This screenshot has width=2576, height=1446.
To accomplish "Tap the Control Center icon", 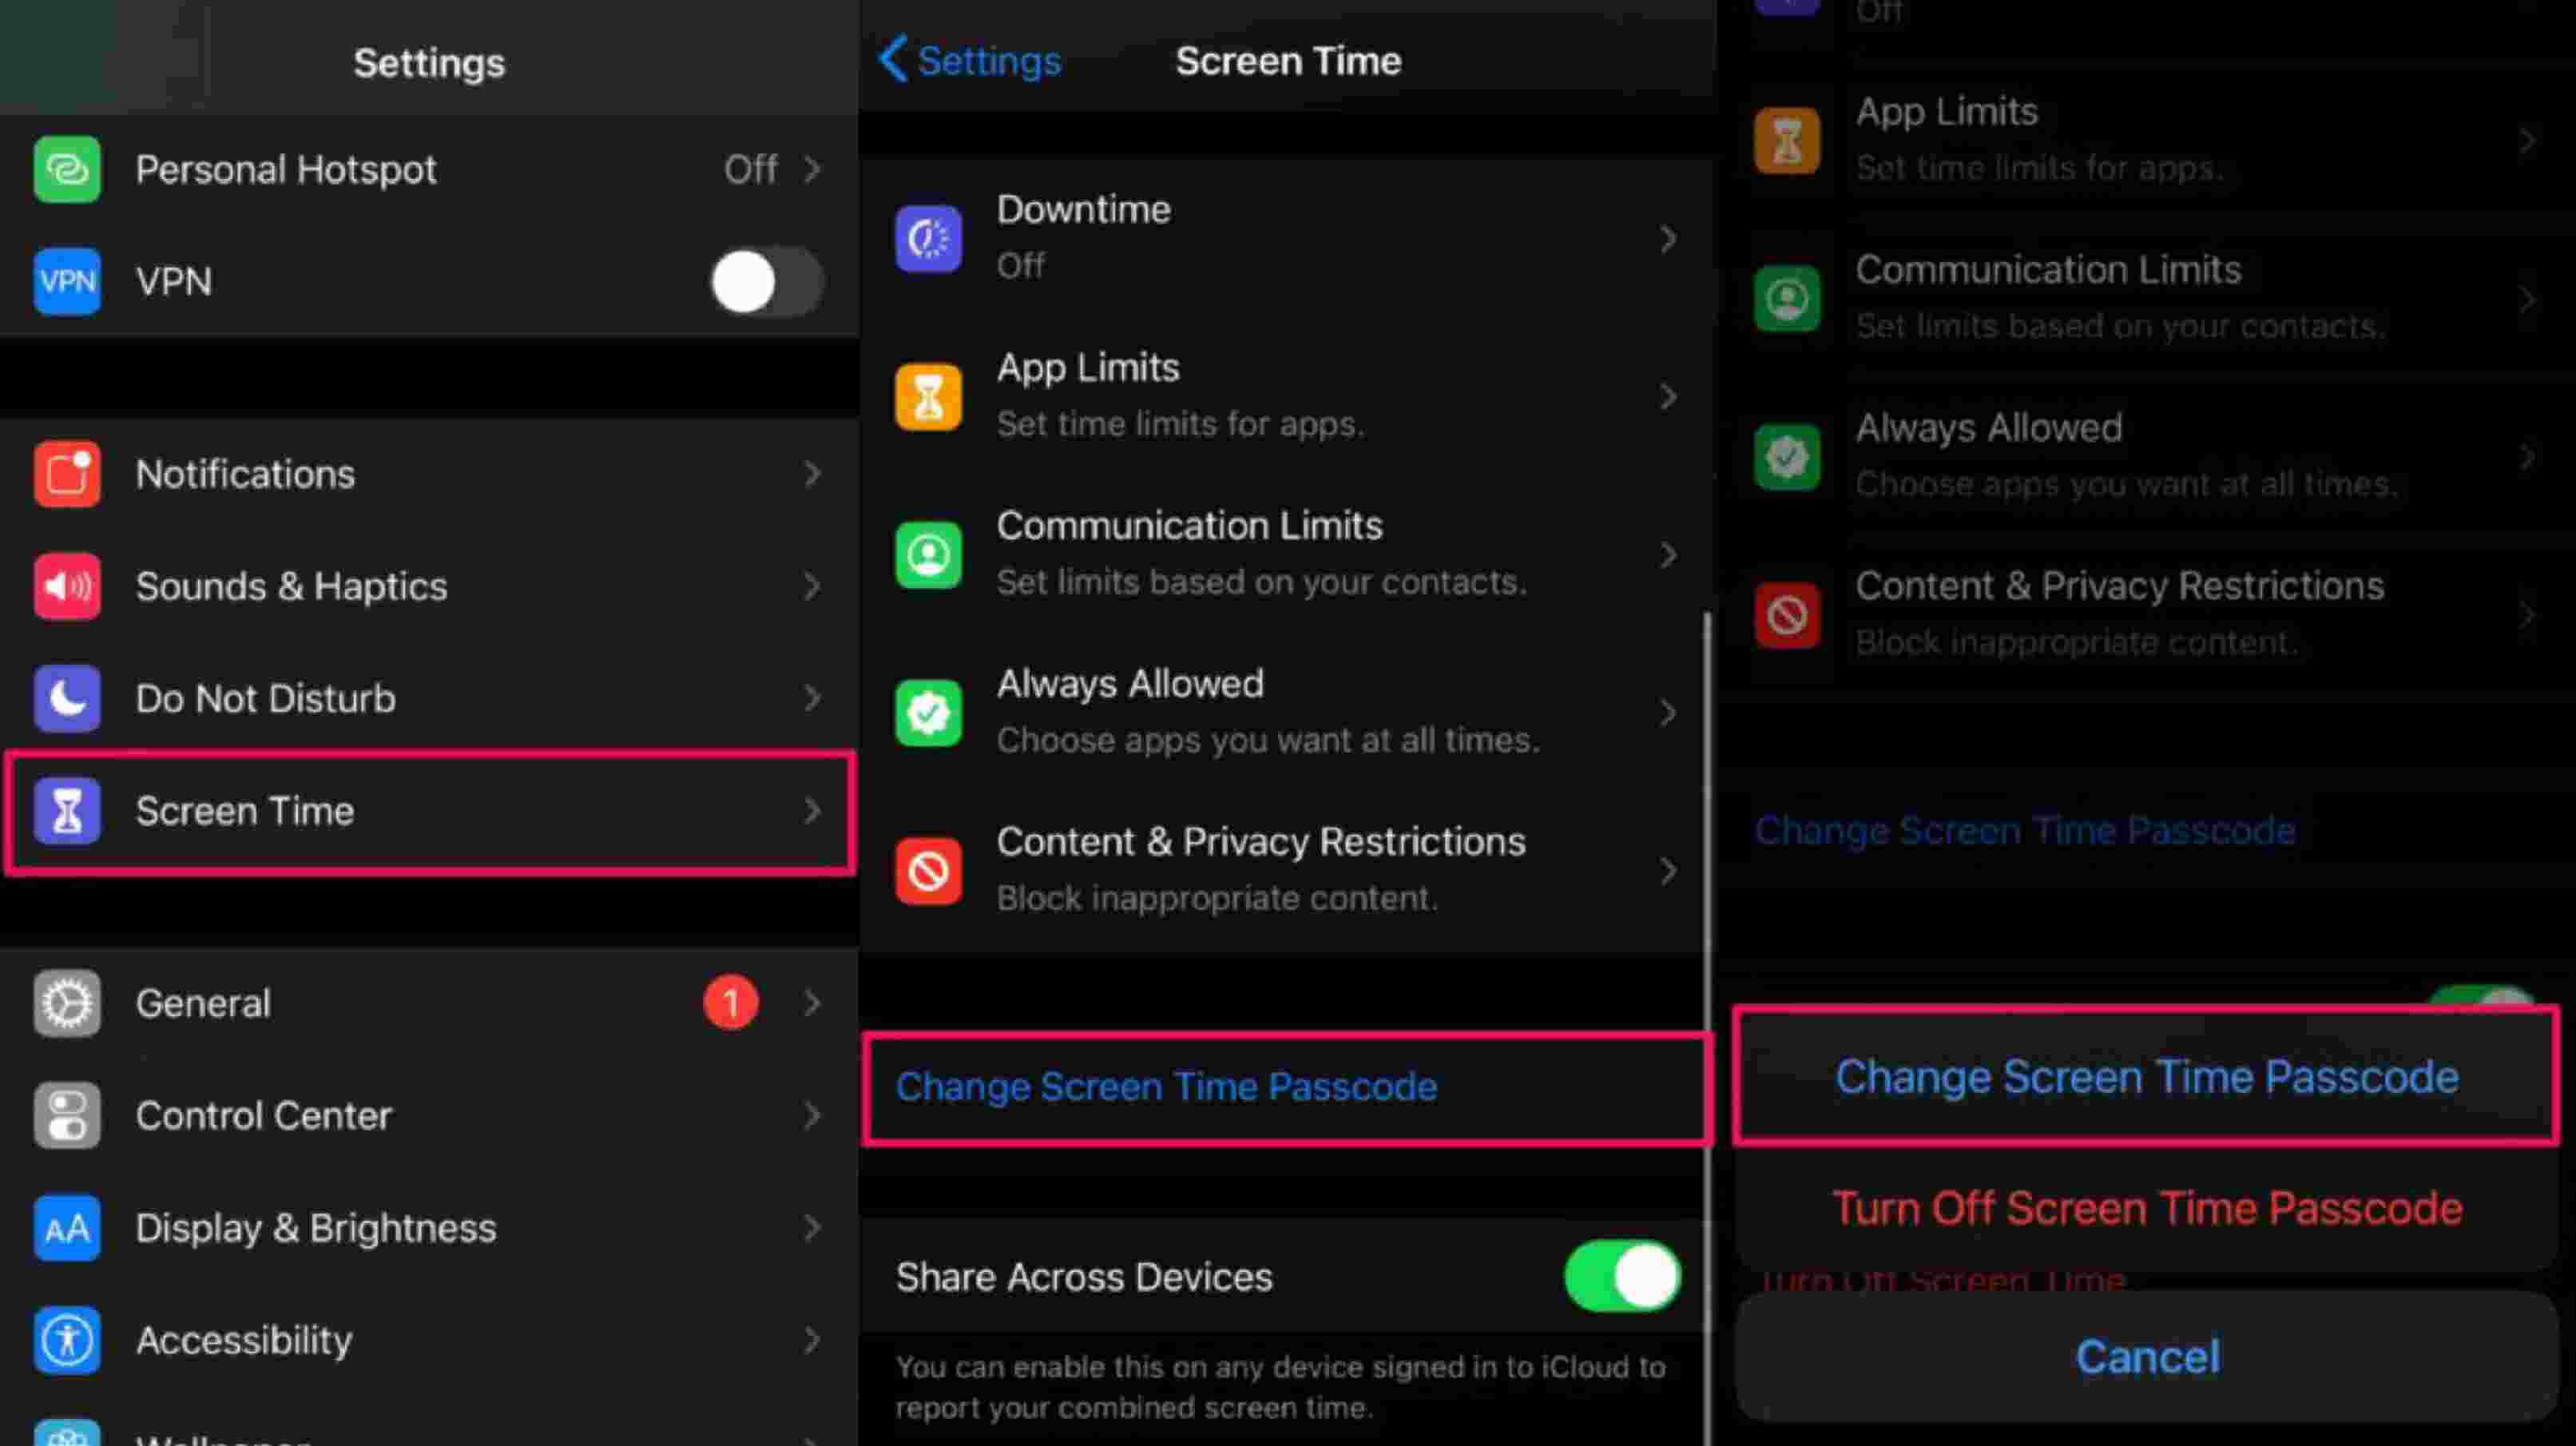I will pyautogui.click(x=67, y=1115).
